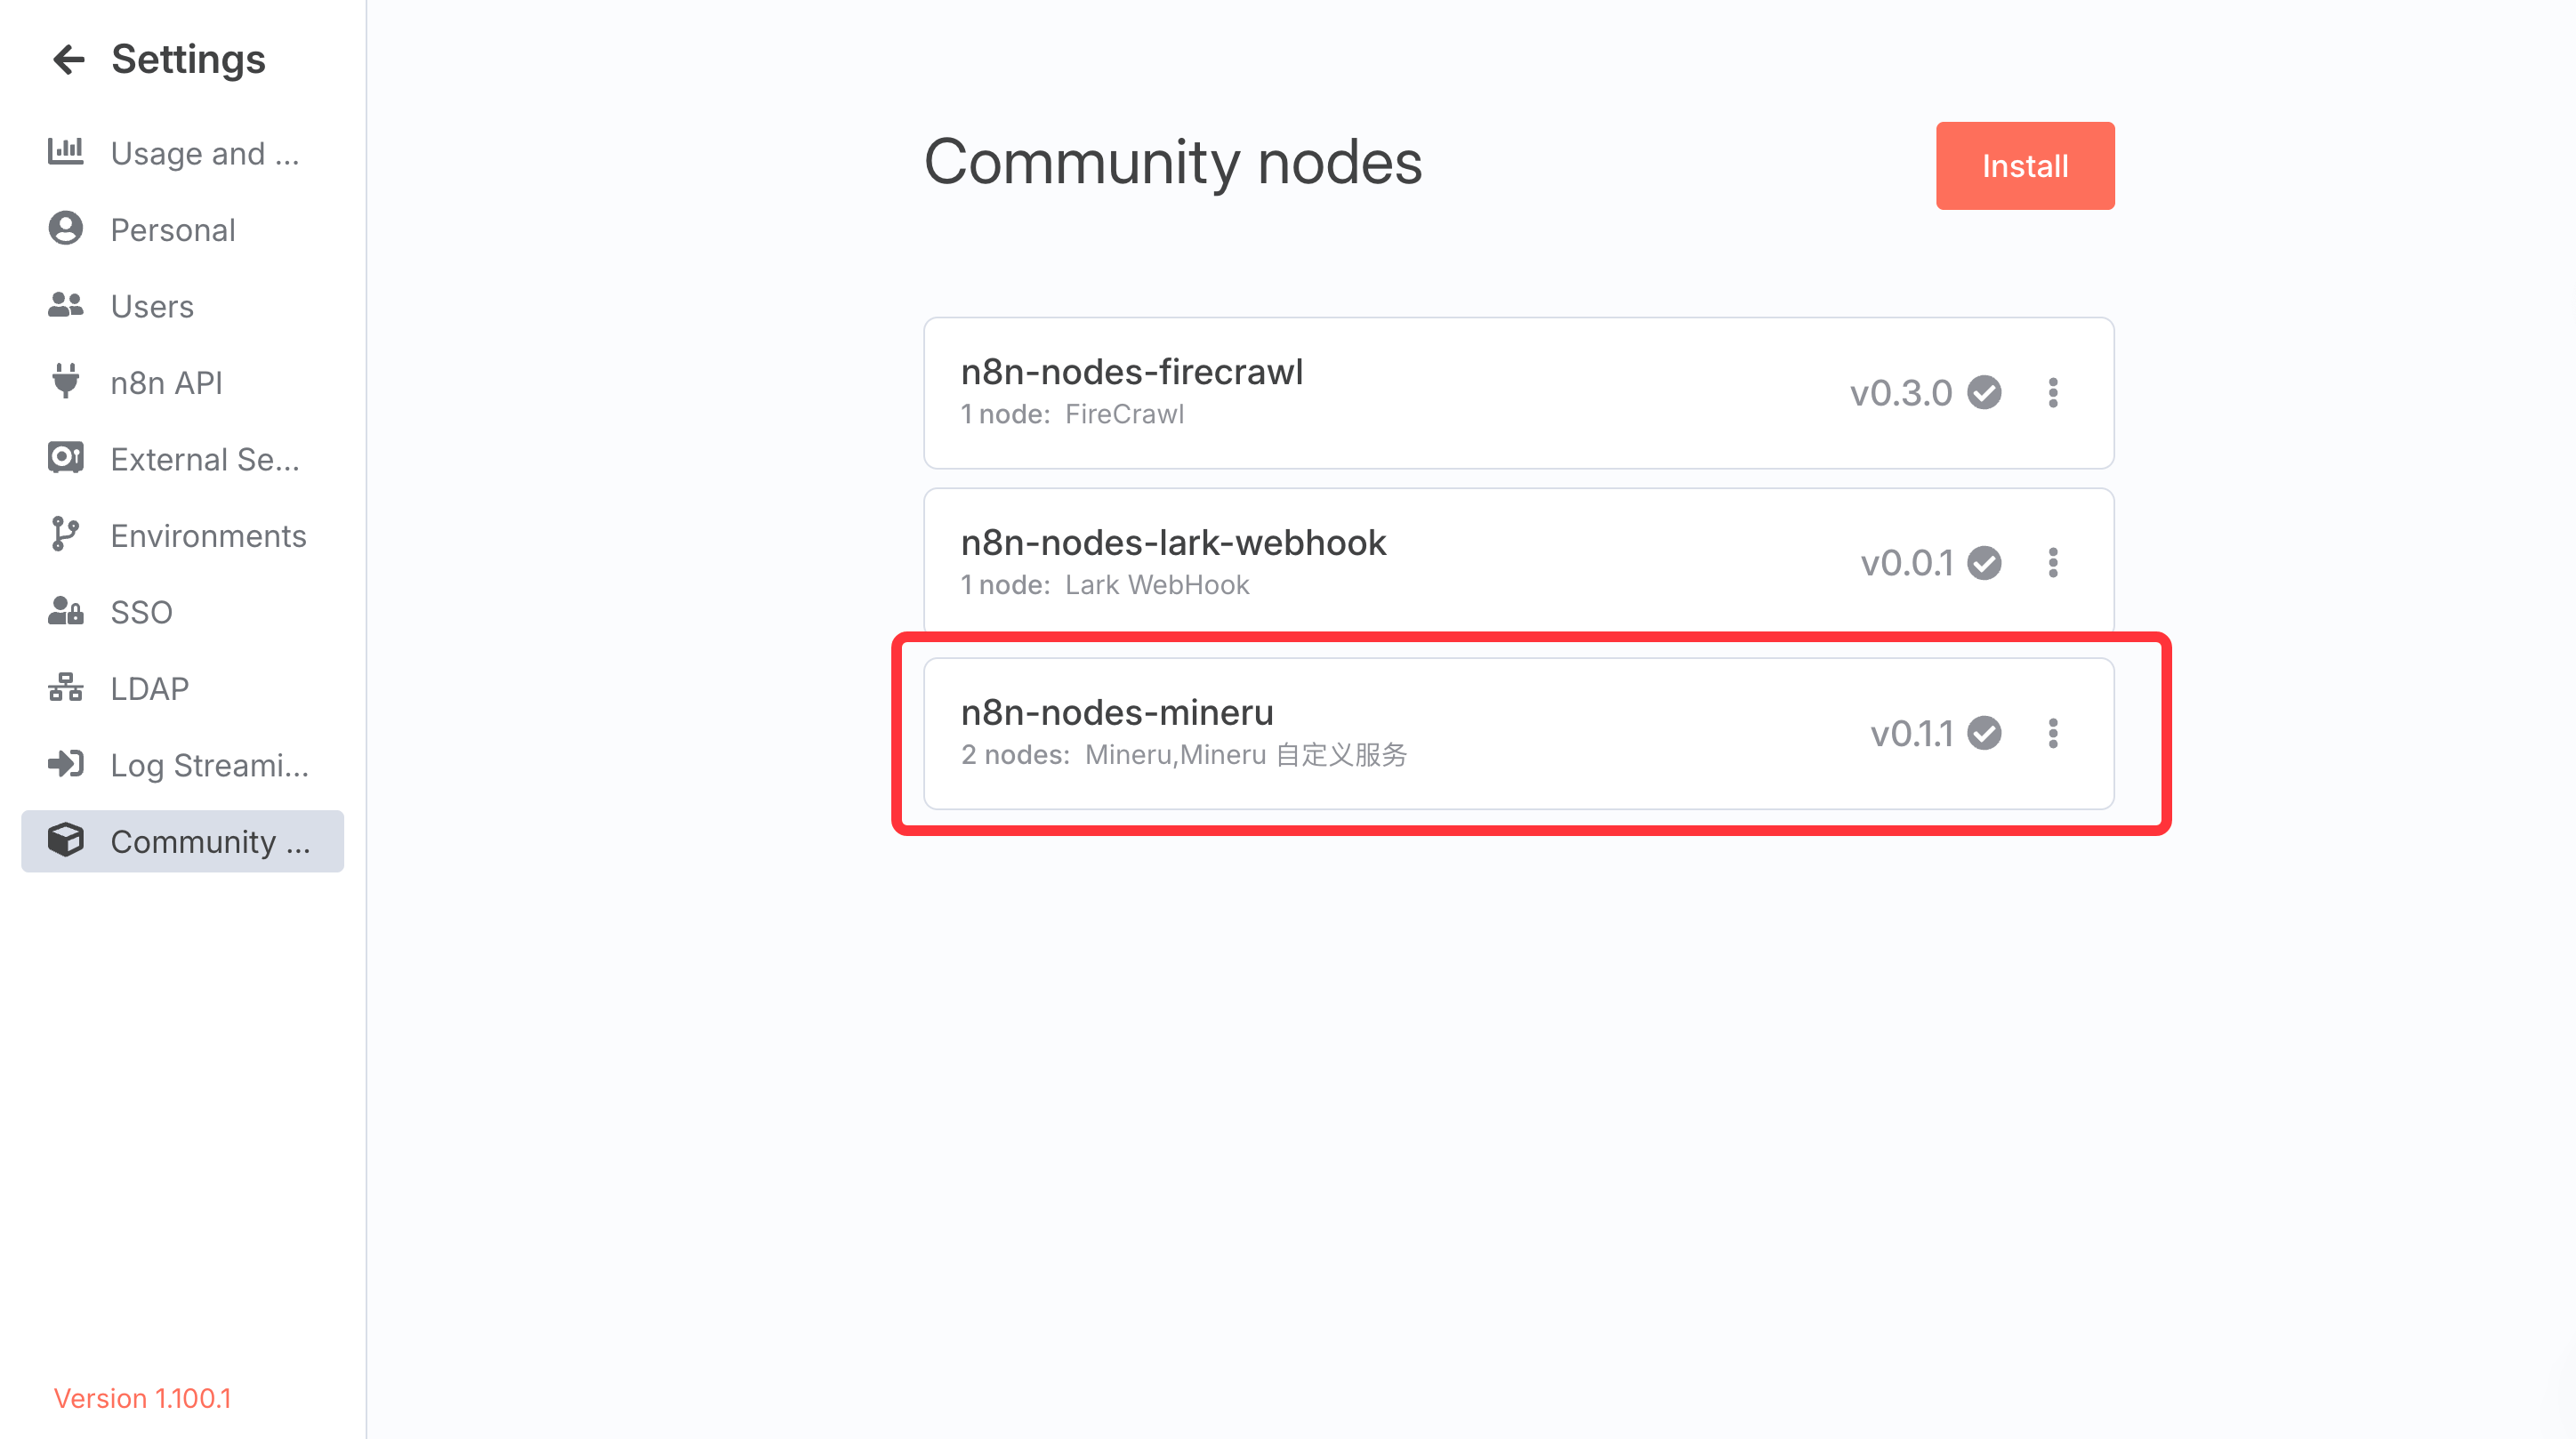Open the Users settings page
The width and height of the screenshot is (2576, 1439).
[152, 306]
